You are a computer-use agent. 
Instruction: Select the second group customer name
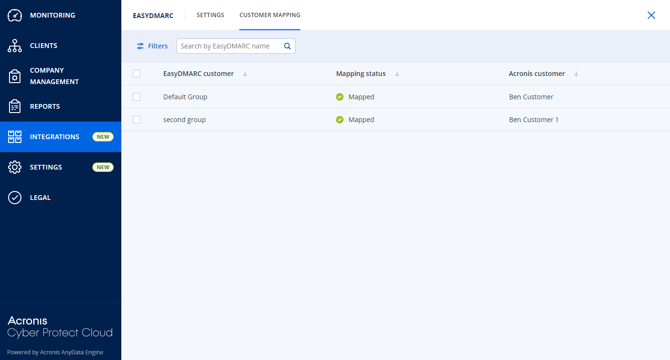pyautogui.click(x=184, y=120)
